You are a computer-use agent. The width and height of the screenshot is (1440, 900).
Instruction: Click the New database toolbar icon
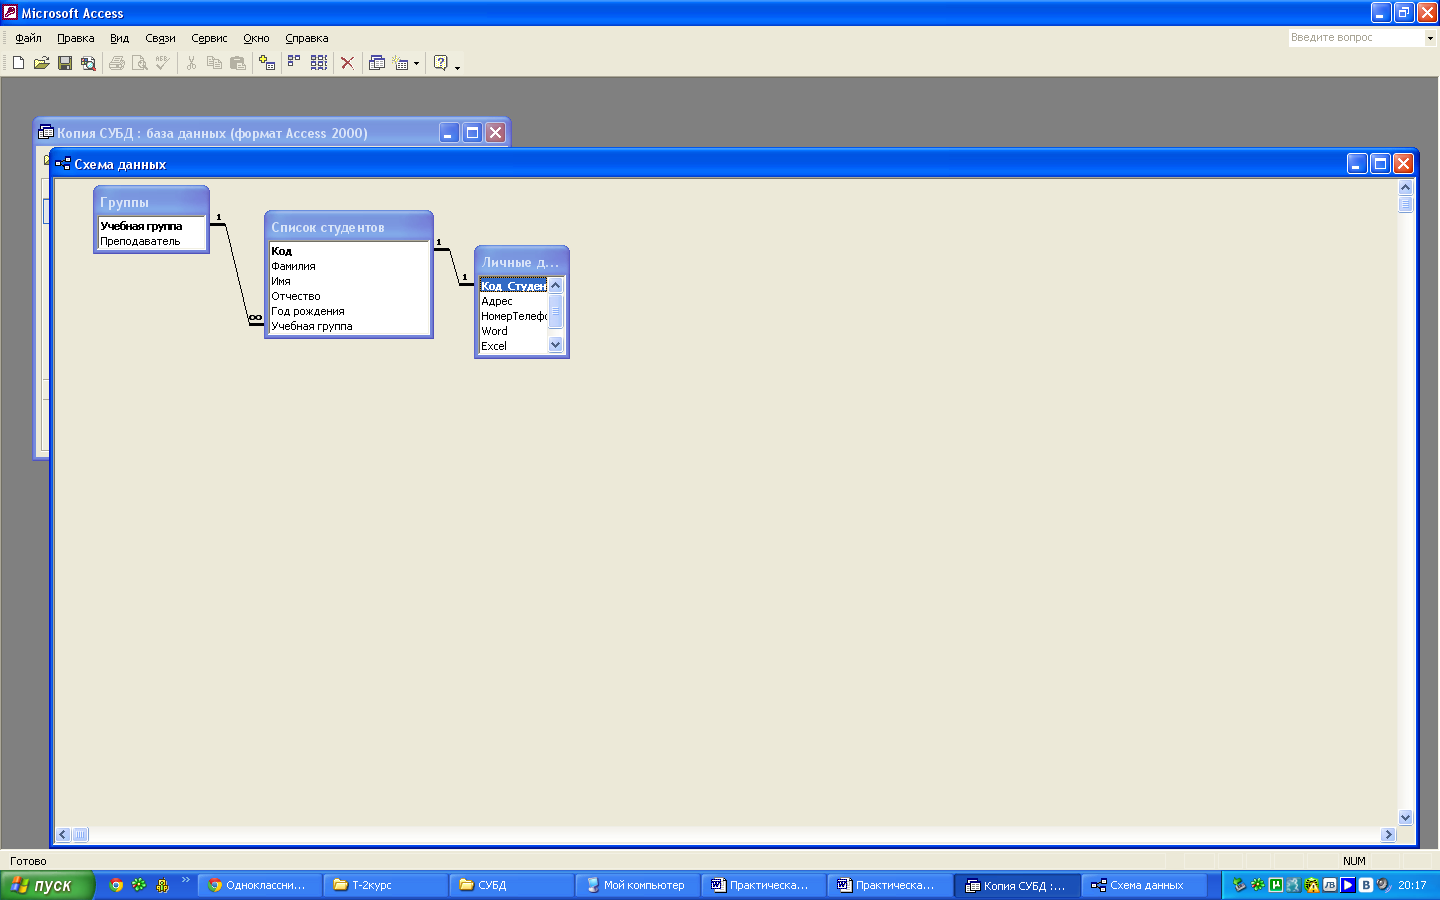[18, 63]
